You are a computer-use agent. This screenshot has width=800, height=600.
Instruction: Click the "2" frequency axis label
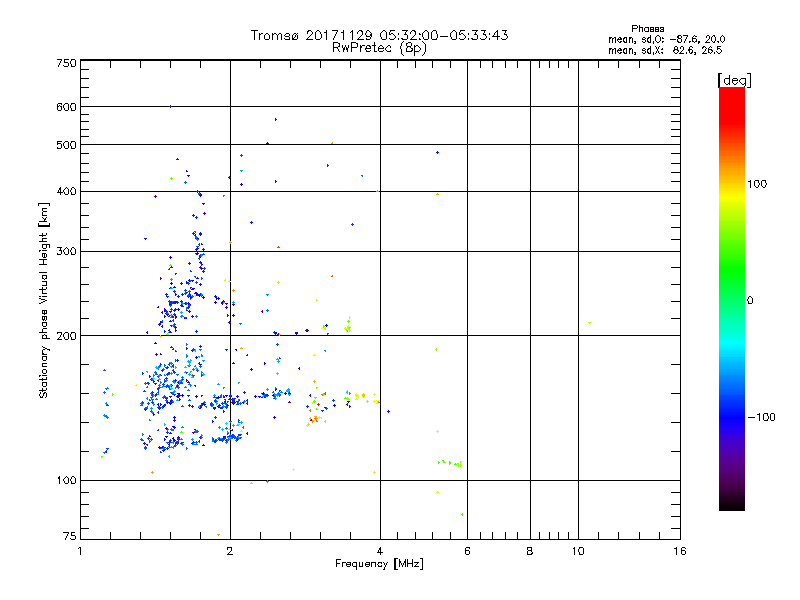[230, 551]
